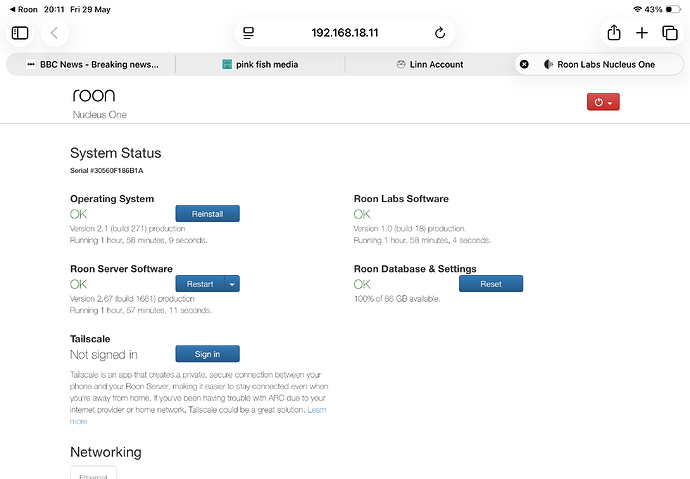
Task: Click 'Version 2.67 (build 1661) production' text
Action: (132, 299)
